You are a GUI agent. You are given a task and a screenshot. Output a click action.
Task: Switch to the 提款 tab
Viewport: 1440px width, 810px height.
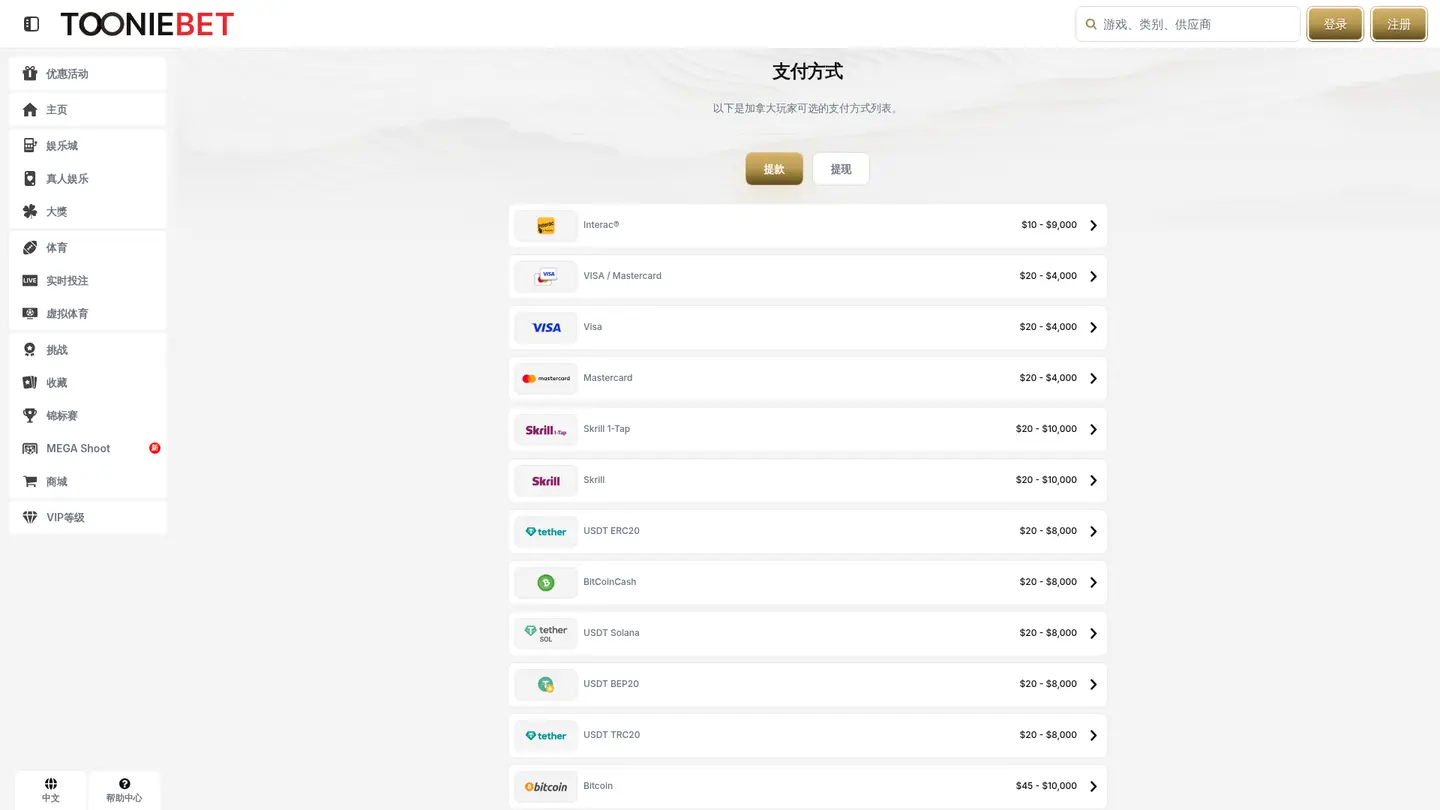(774, 169)
